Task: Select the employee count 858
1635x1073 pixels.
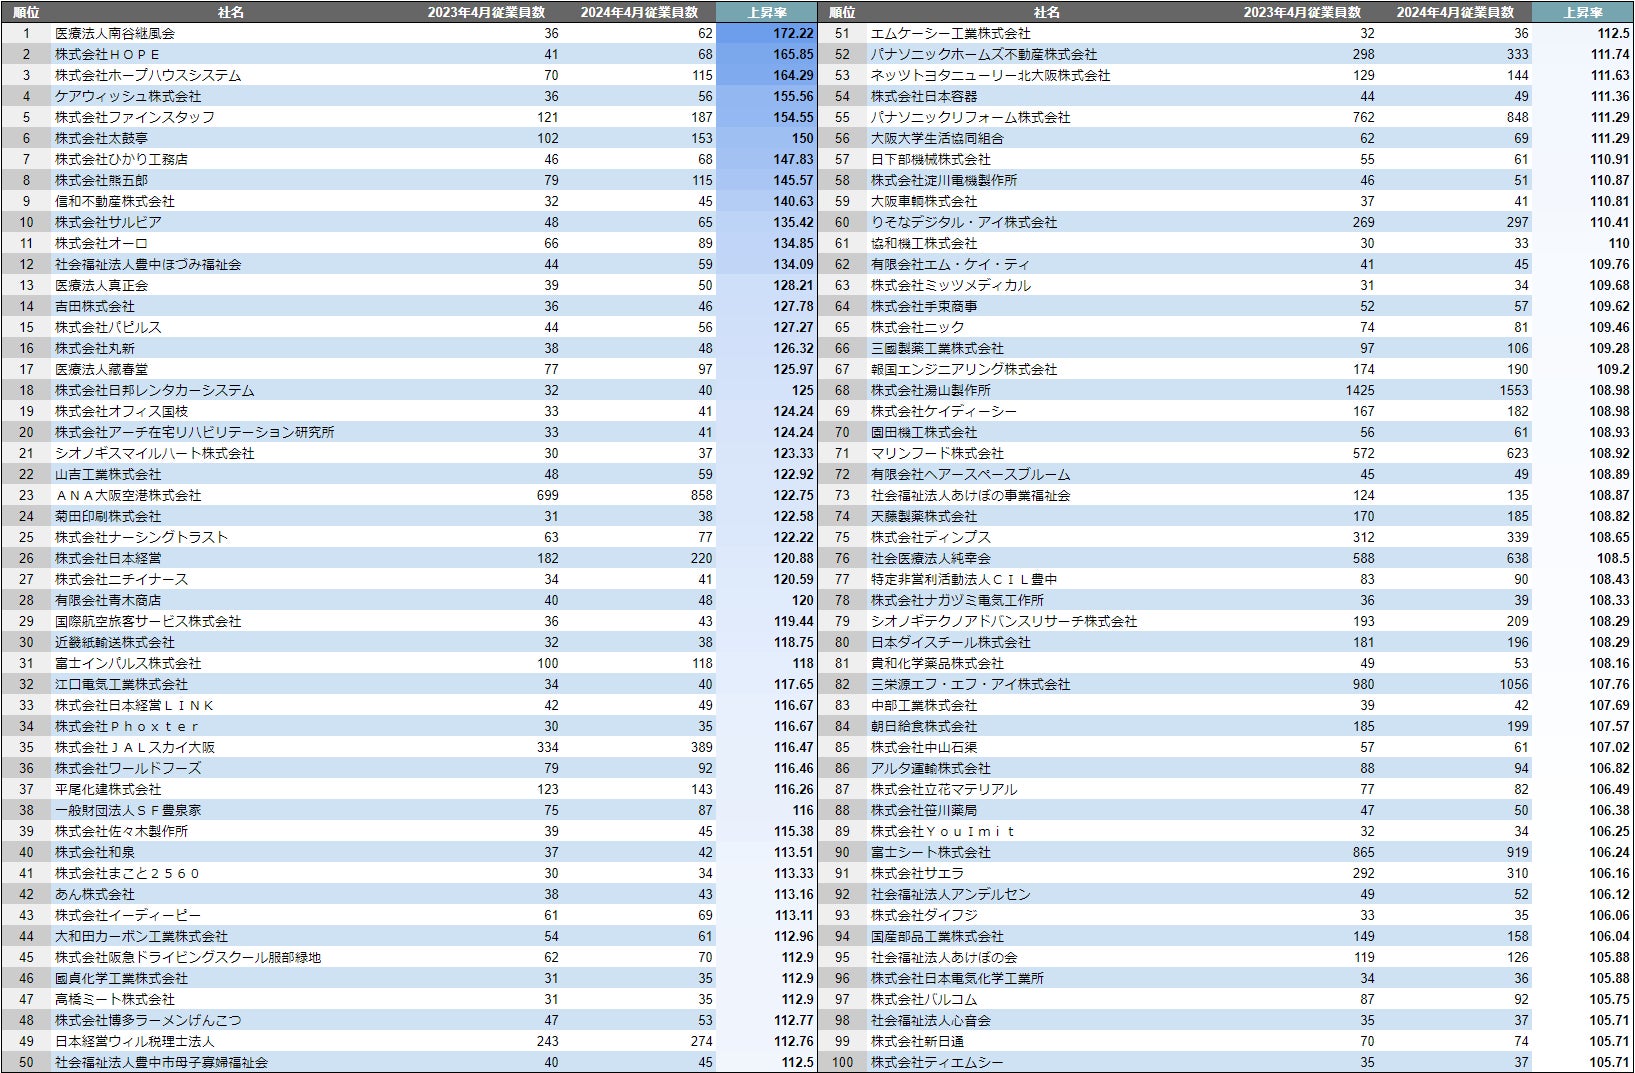Action: pyautogui.click(x=702, y=495)
